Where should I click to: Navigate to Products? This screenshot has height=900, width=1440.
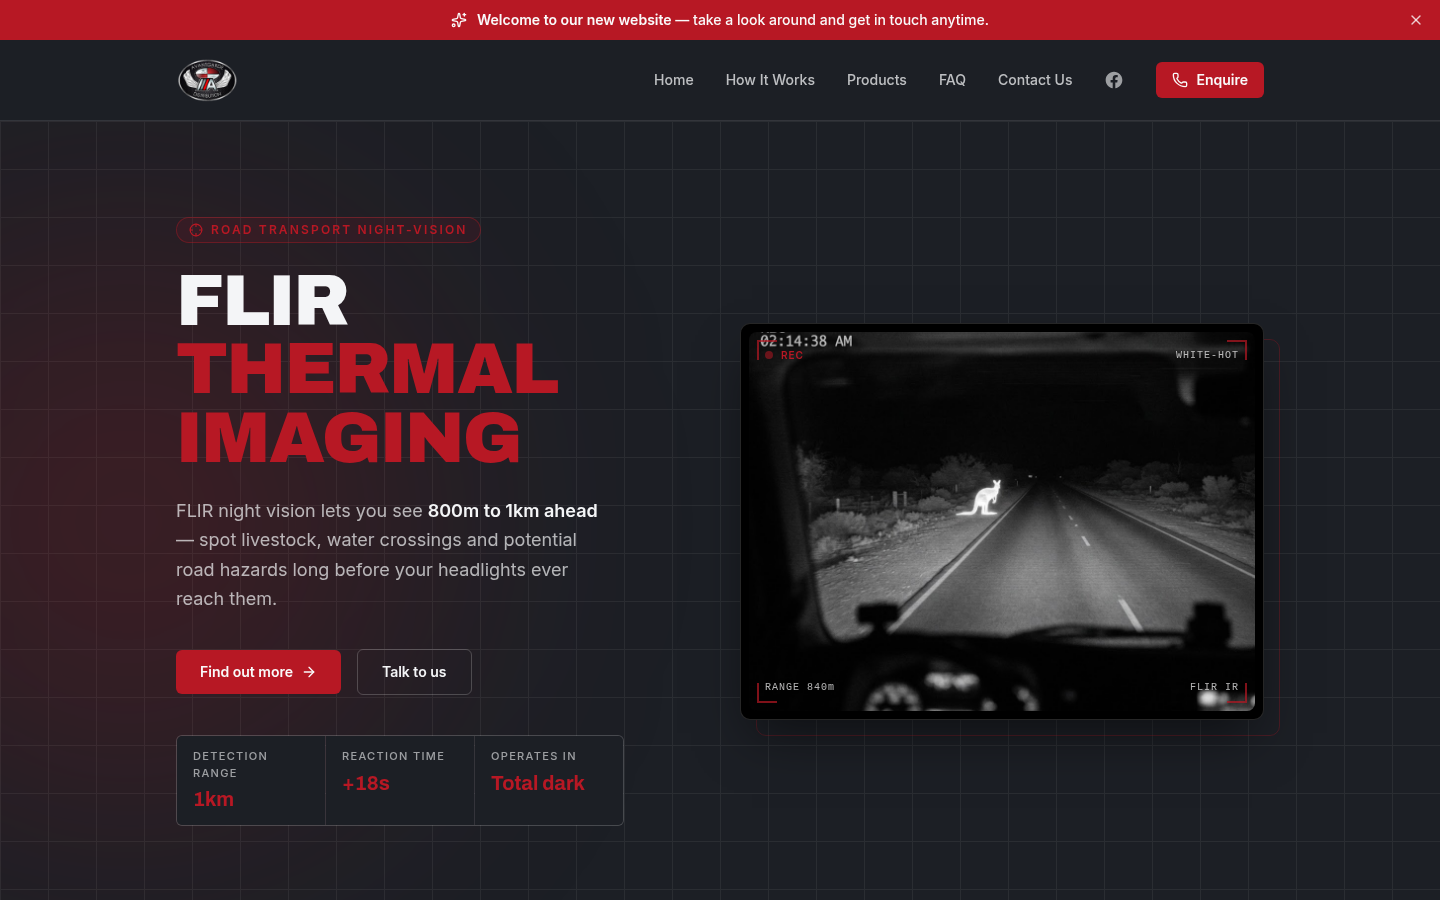877,80
